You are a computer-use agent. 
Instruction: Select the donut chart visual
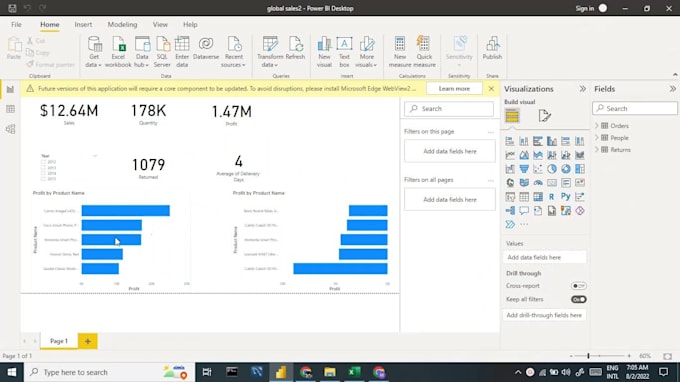[x=566, y=169]
